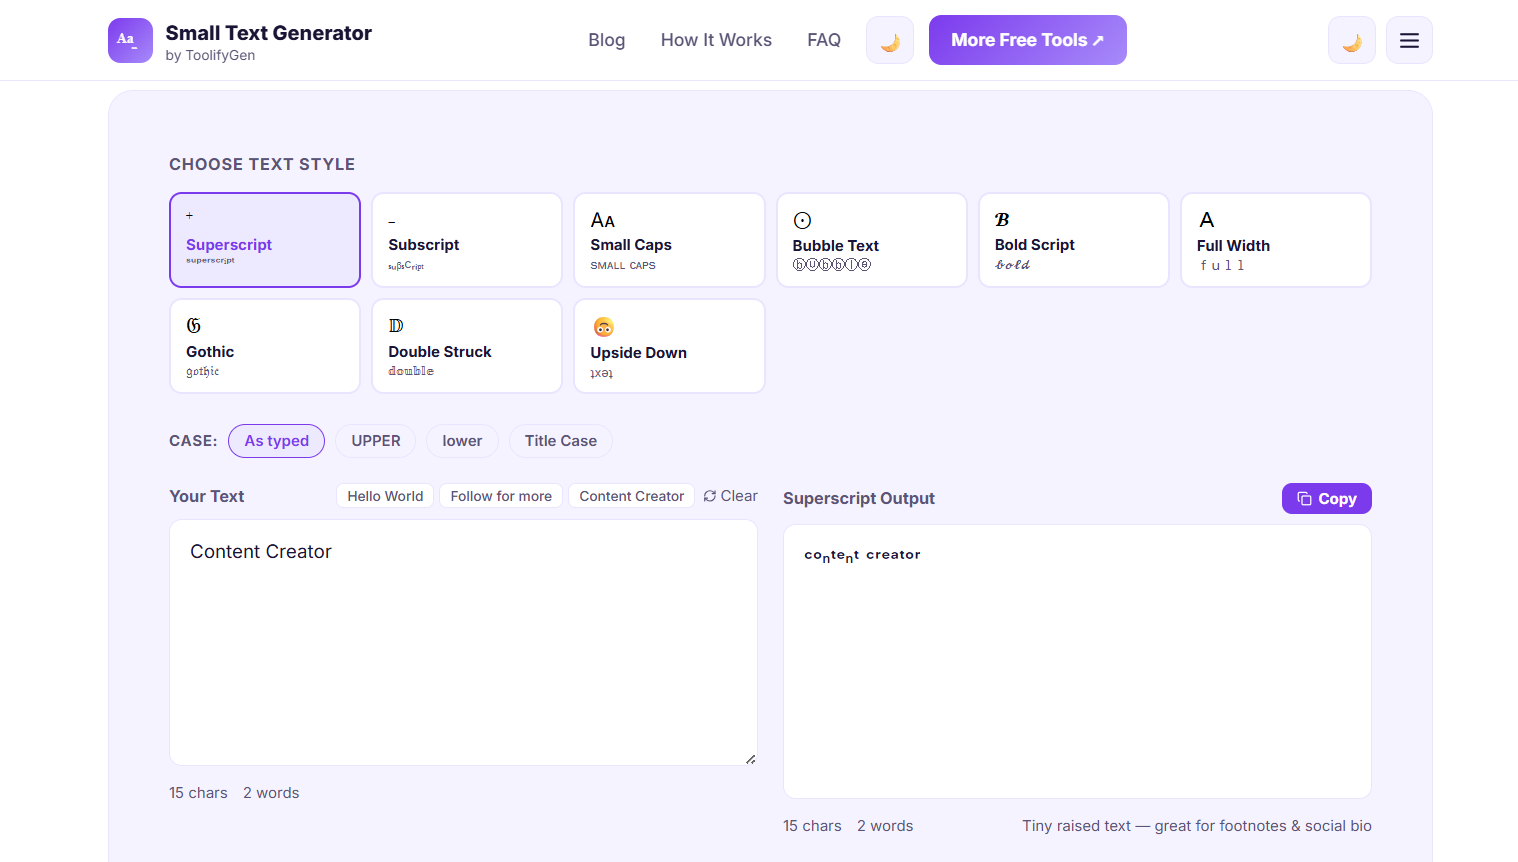Image resolution: width=1518 pixels, height=862 pixels.
Task: Select the Small Caps style
Action: 669,240
